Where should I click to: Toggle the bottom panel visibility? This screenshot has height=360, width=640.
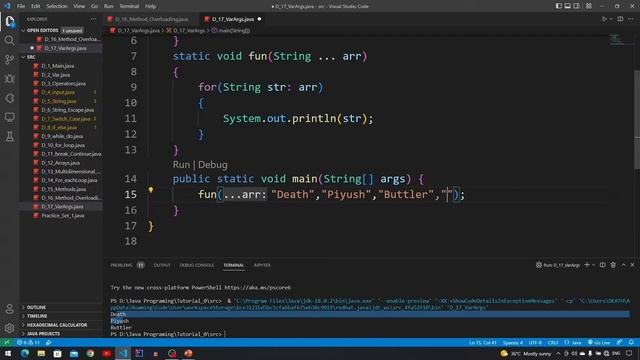tap(568, 6)
